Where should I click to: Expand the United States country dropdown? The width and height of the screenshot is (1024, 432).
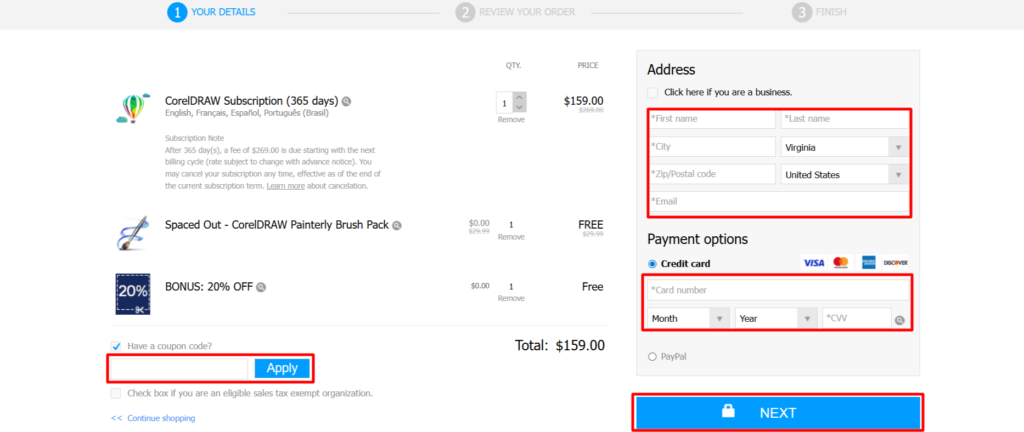pos(844,175)
